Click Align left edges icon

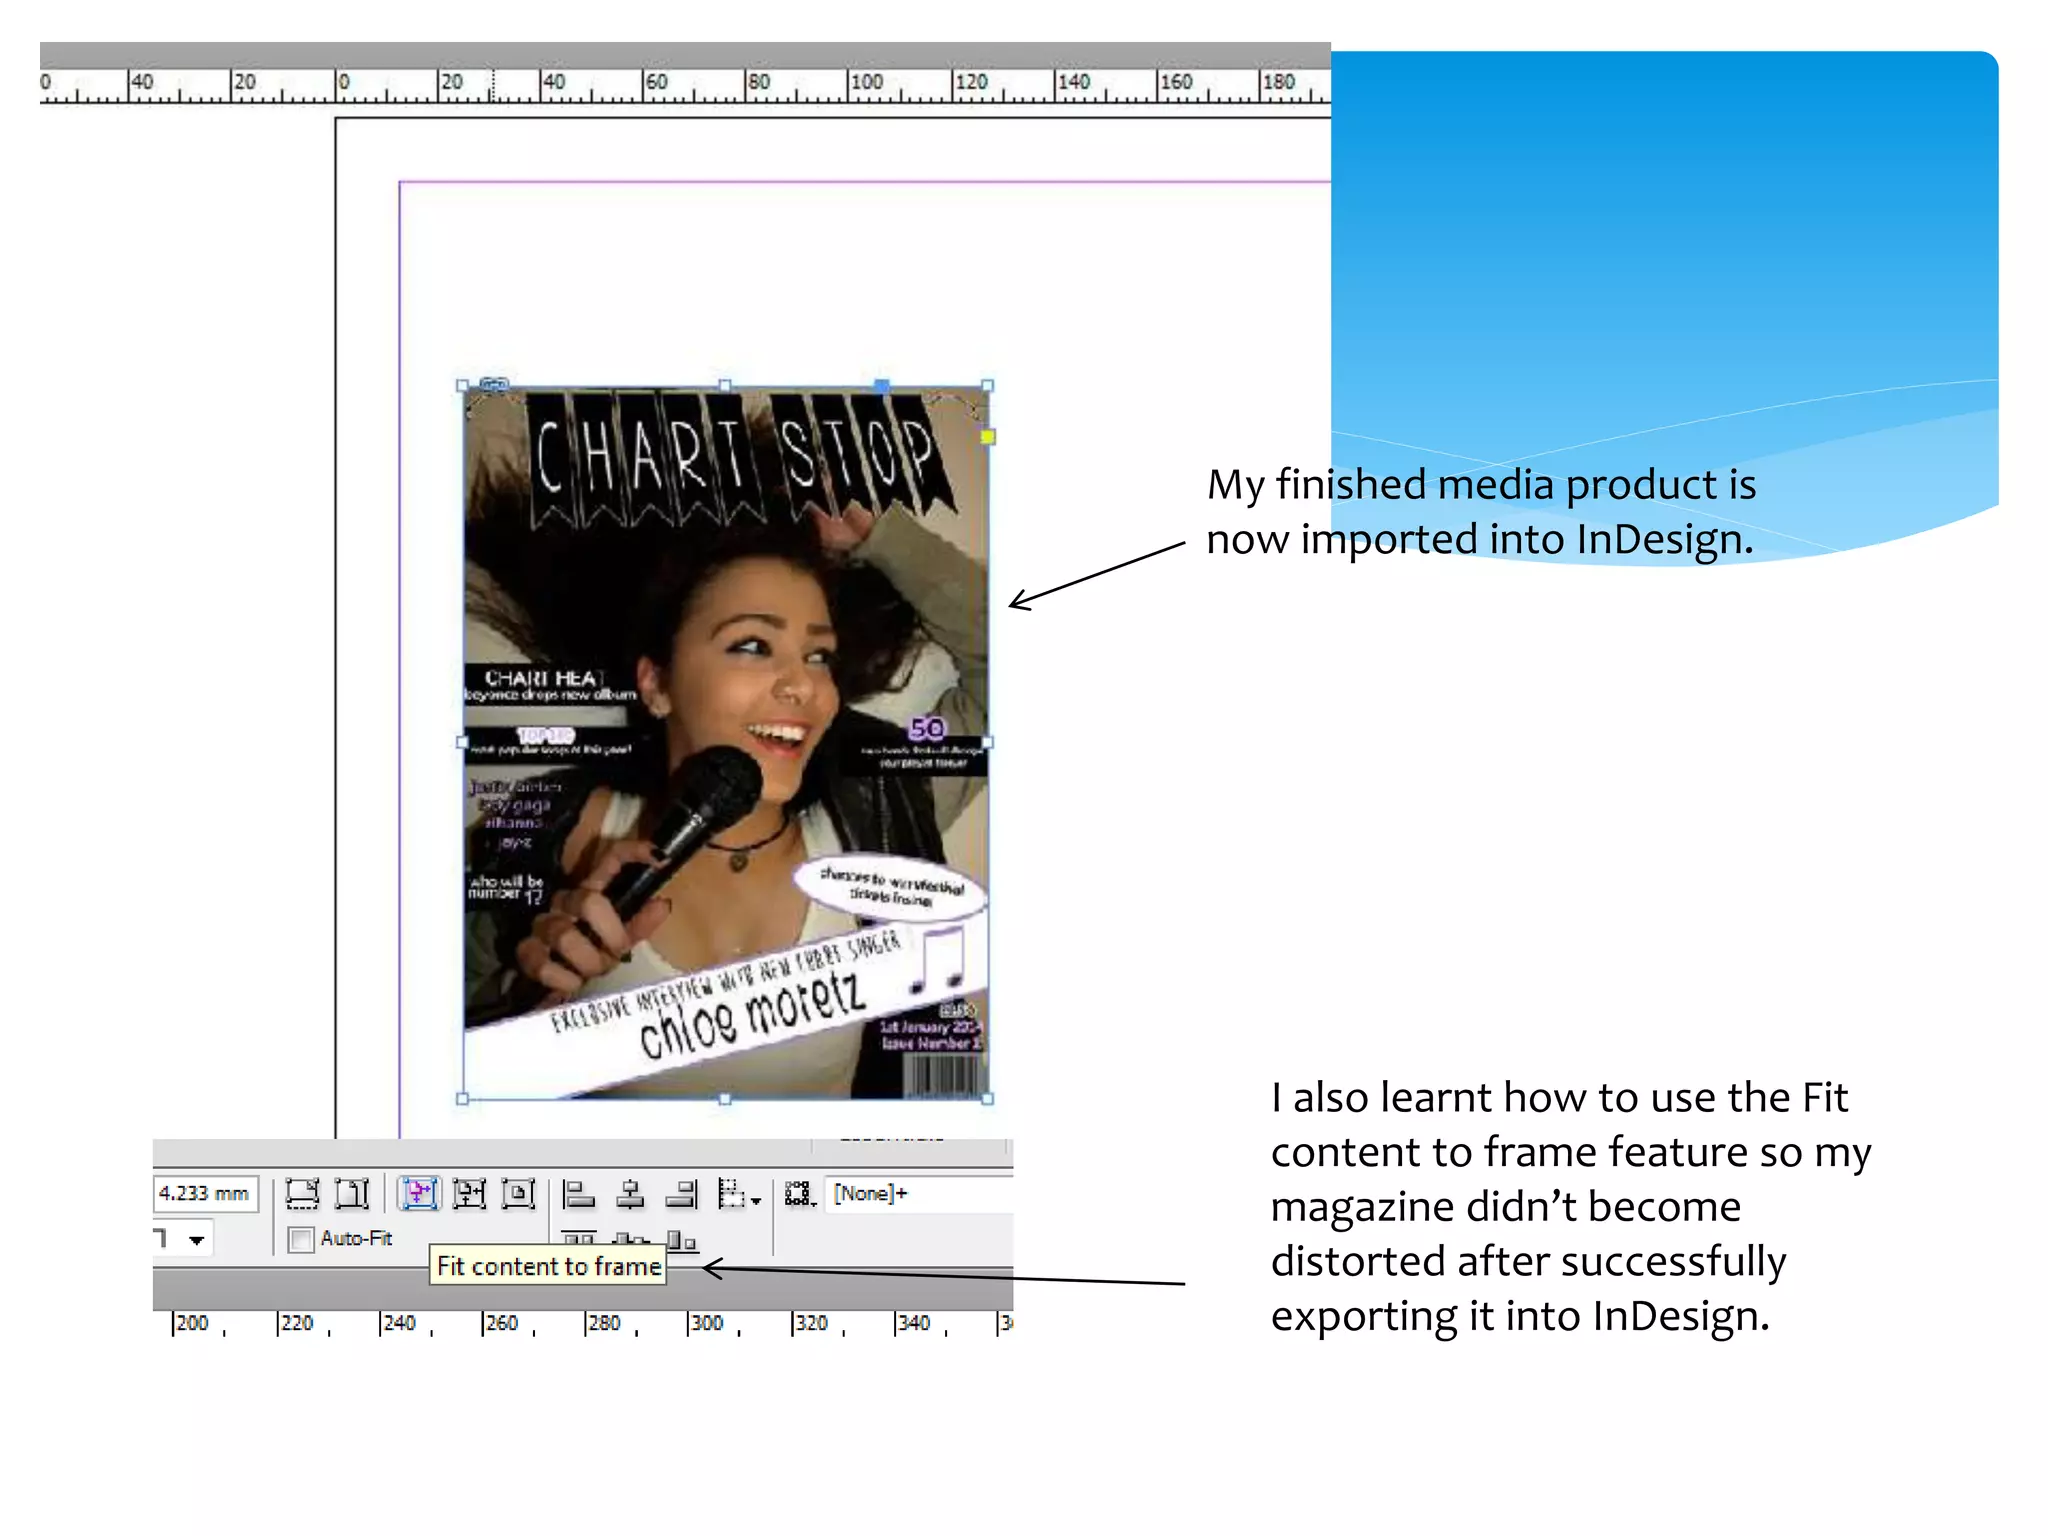[x=578, y=1193]
